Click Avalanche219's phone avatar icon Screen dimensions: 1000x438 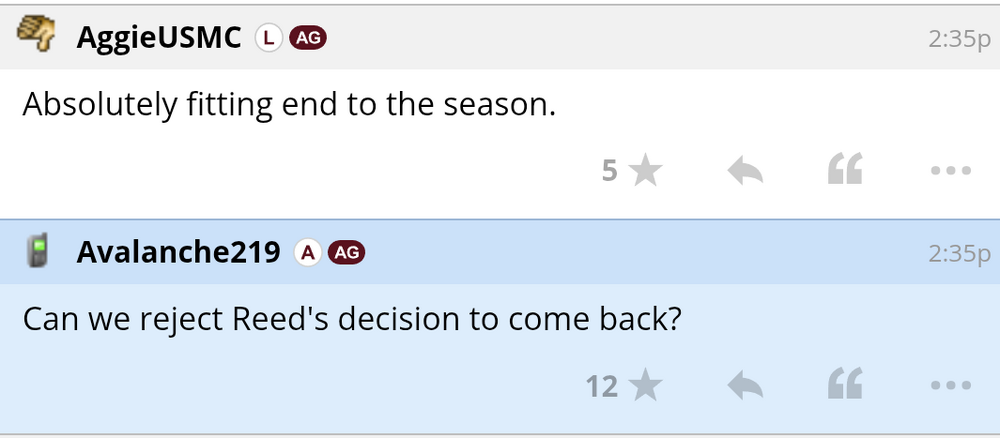[39, 252]
